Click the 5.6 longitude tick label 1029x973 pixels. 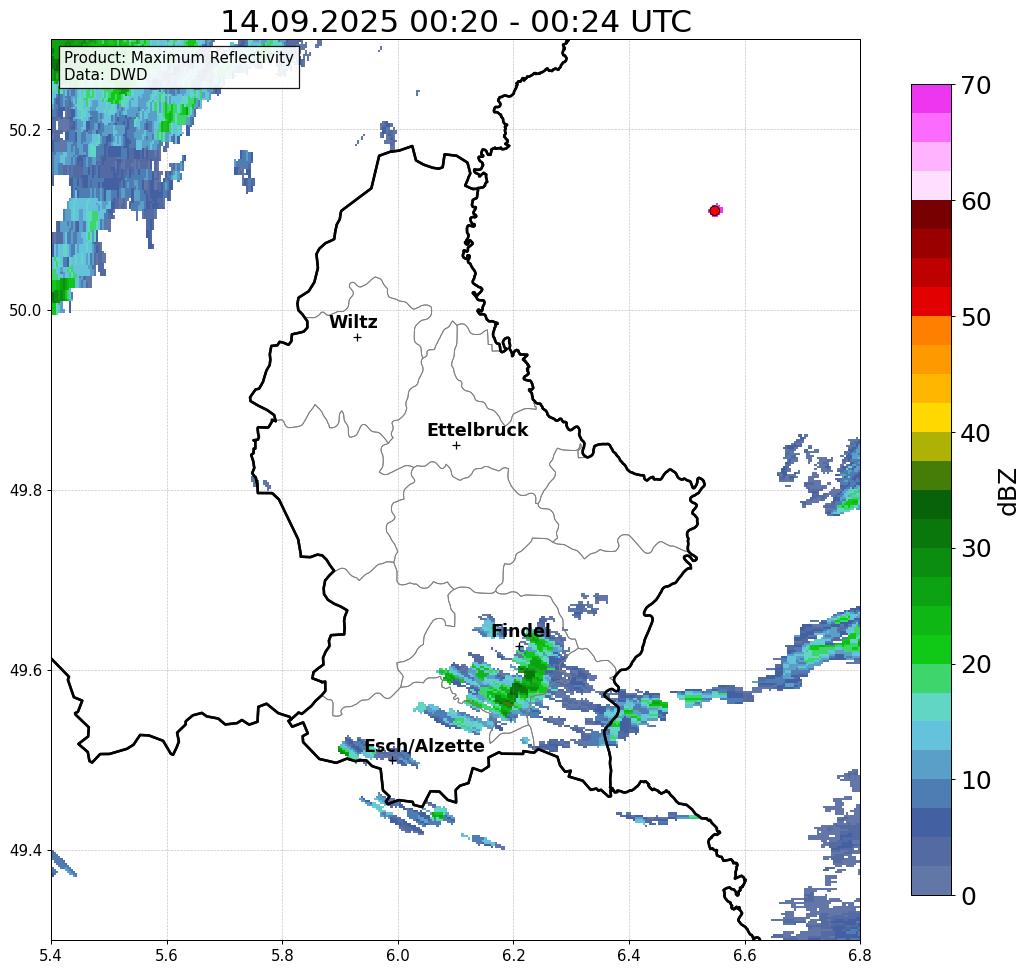click(x=167, y=955)
